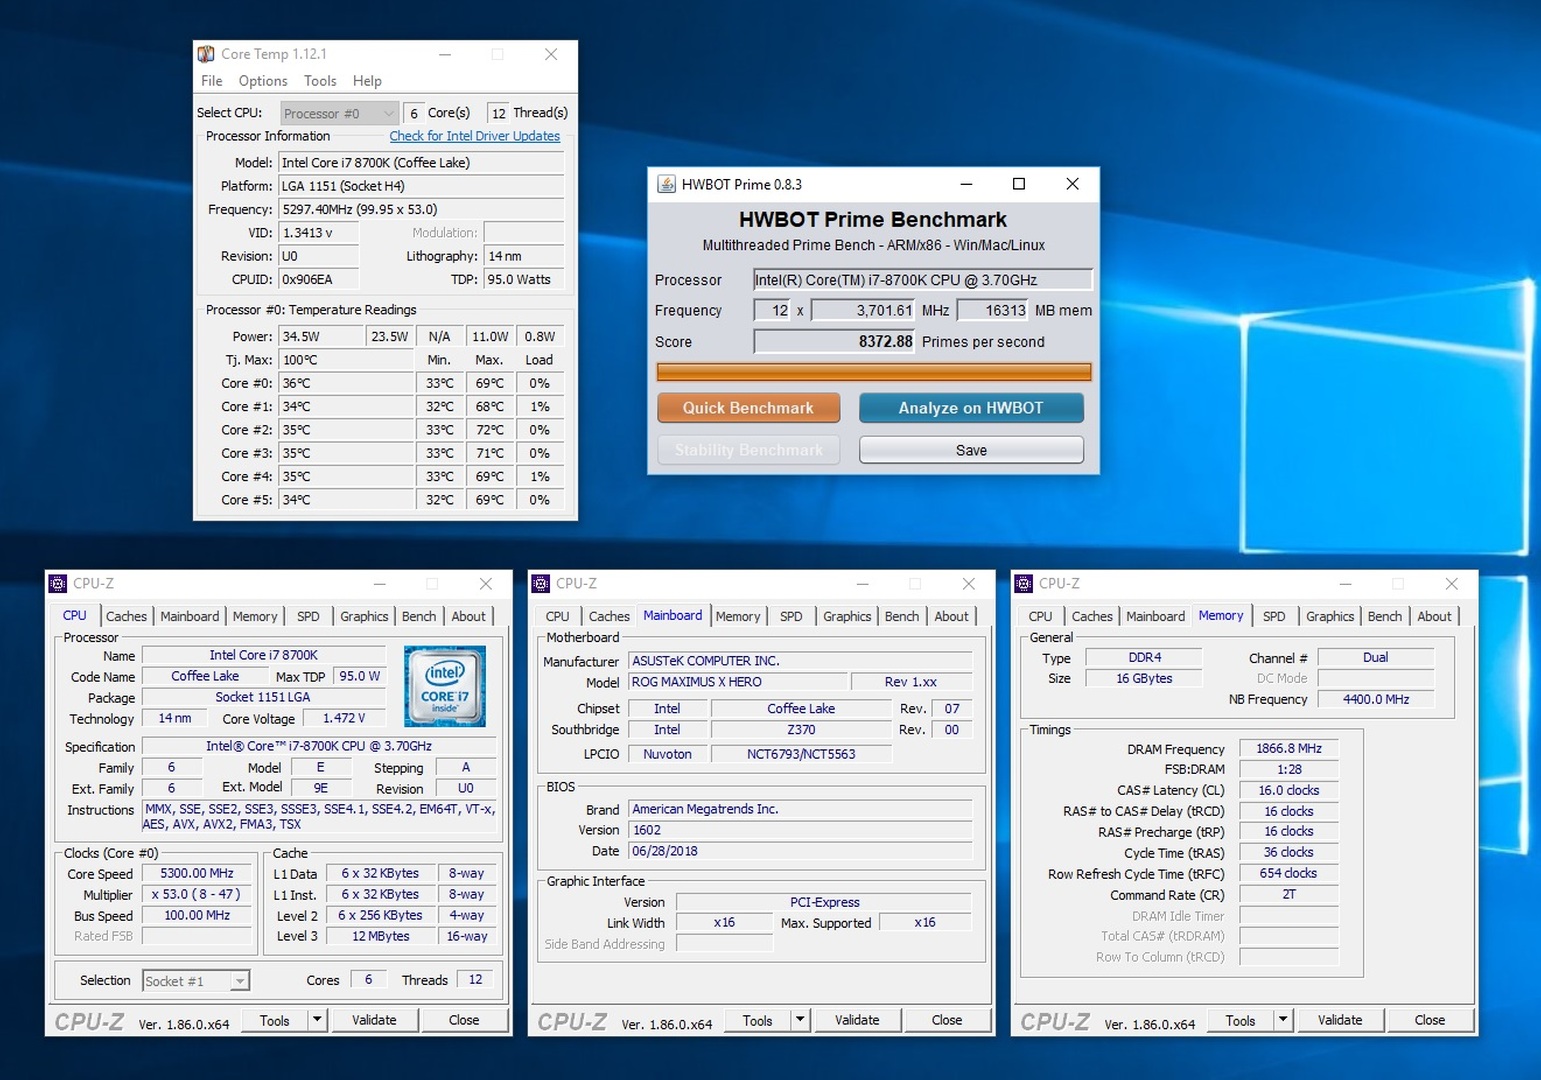Close the HWBOT Prime window
The image size is (1541, 1080).
(x=1072, y=184)
